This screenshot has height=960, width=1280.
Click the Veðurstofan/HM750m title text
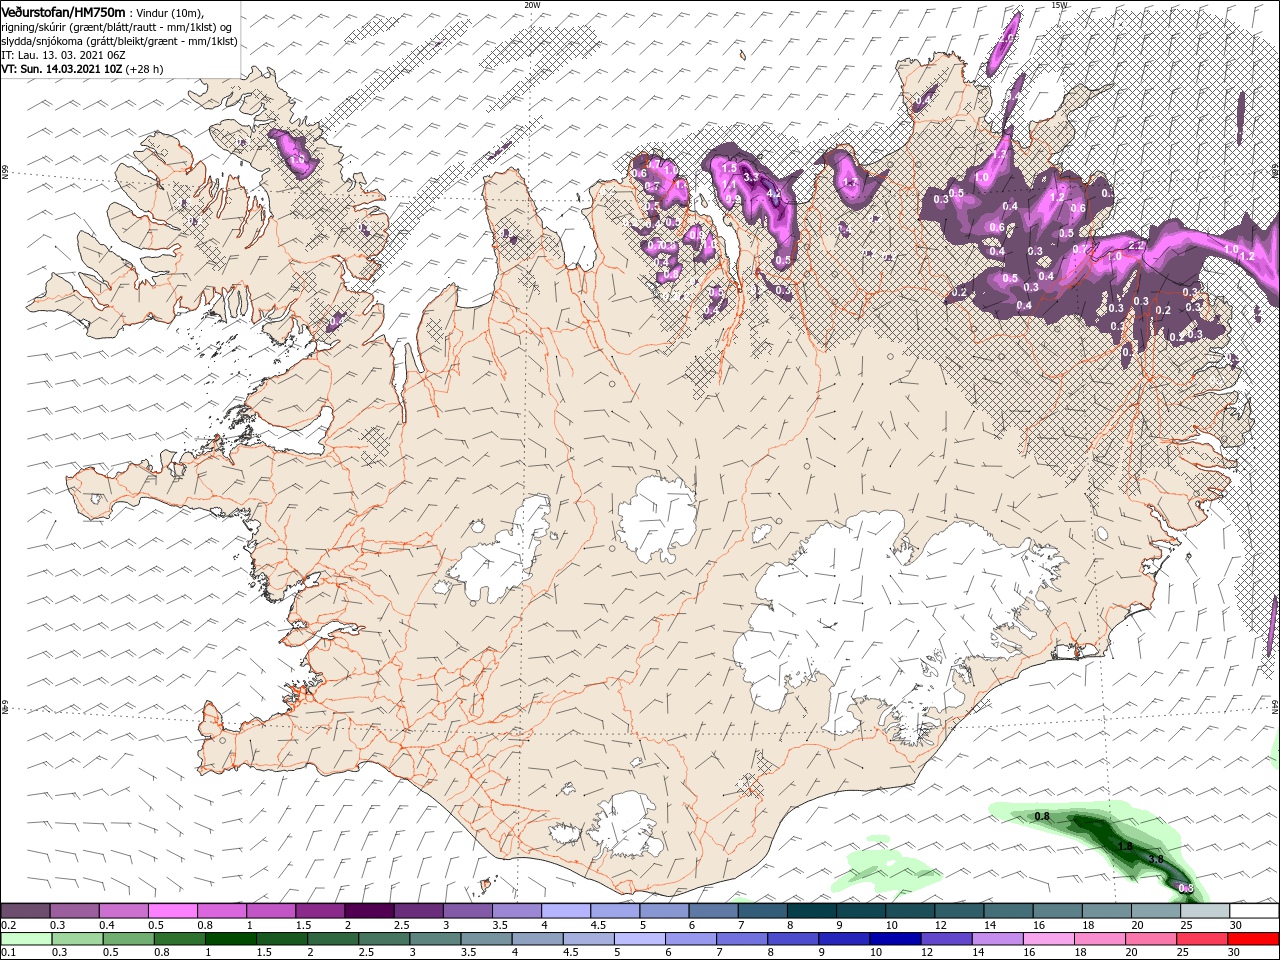[x=63, y=12]
